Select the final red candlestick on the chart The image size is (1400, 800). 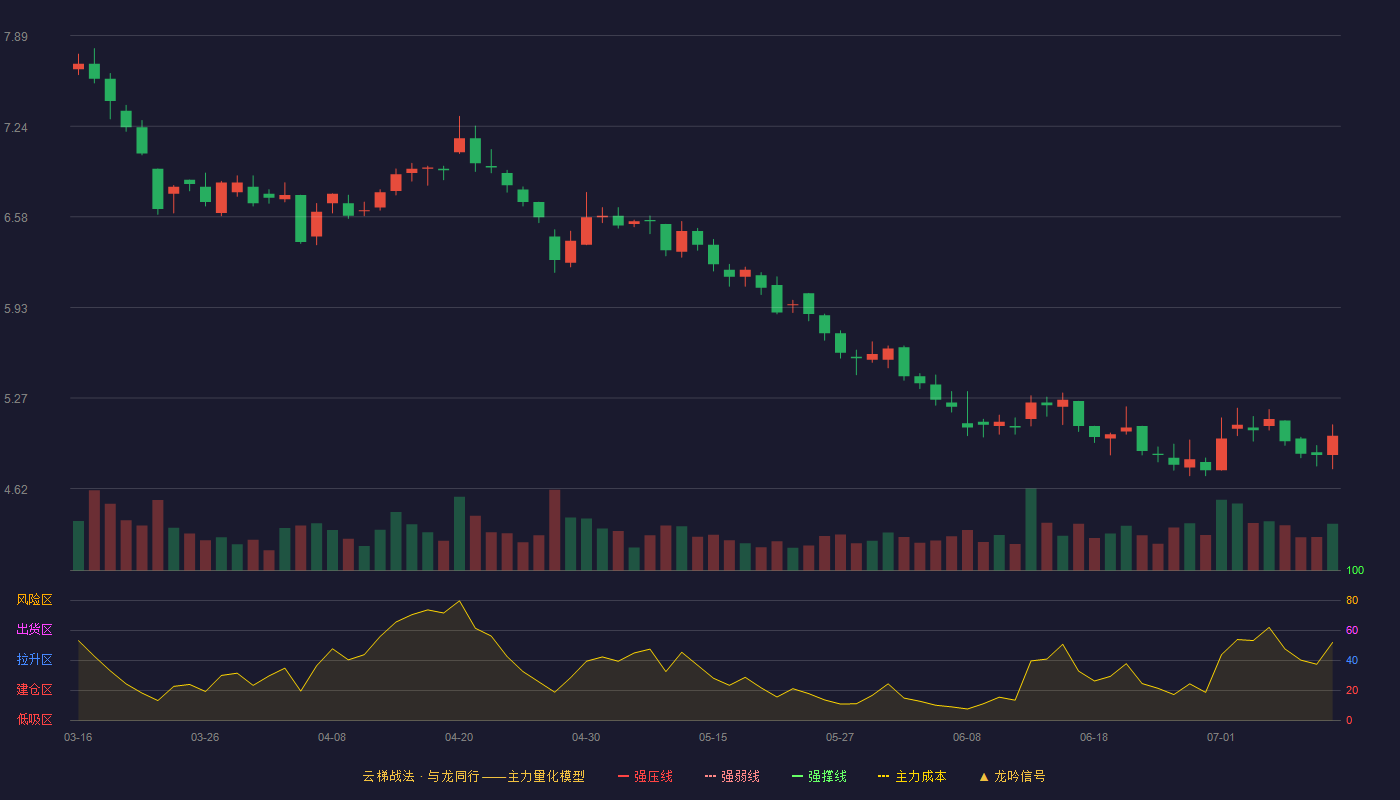pos(1332,445)
